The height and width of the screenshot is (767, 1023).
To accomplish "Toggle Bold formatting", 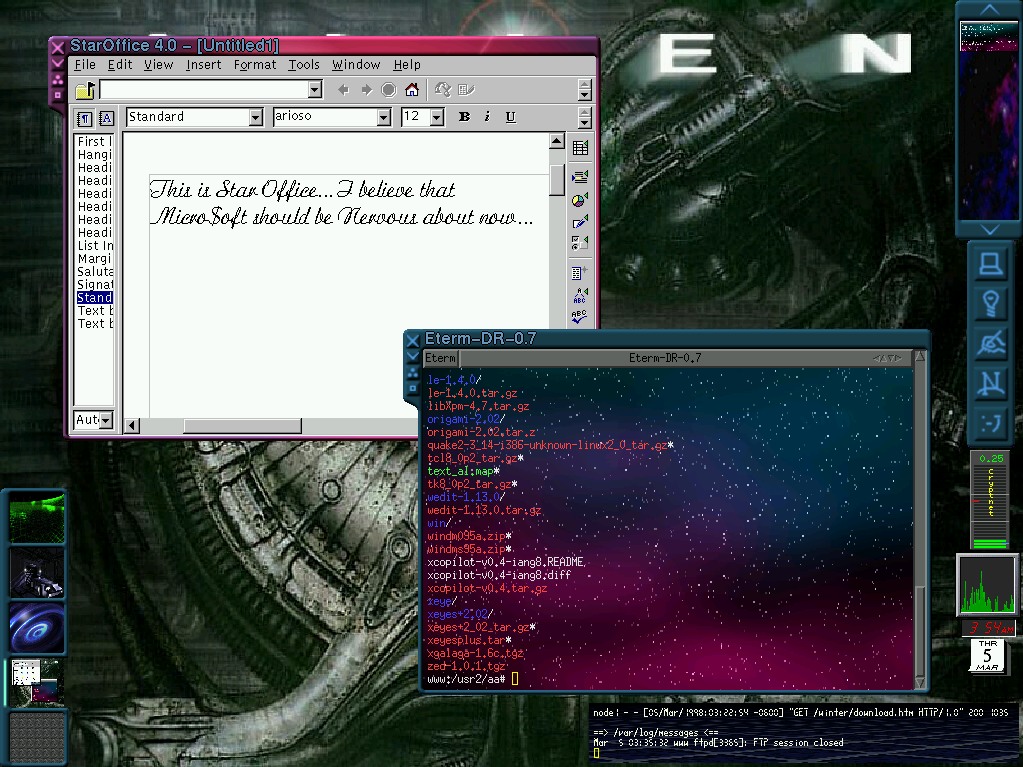I will (464, 117).
